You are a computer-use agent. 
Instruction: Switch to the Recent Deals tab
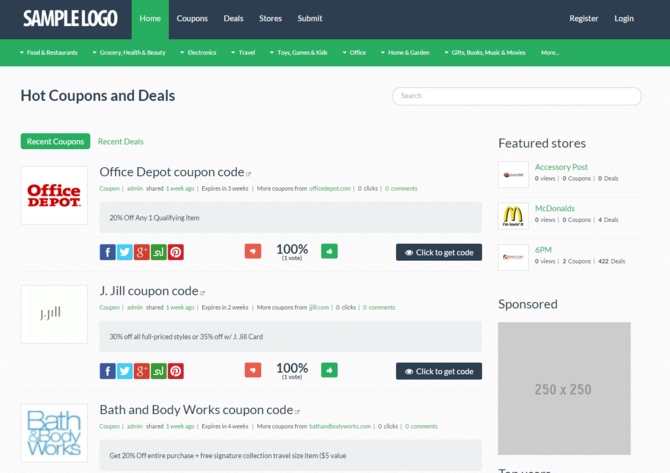click(x=121, y=141)
